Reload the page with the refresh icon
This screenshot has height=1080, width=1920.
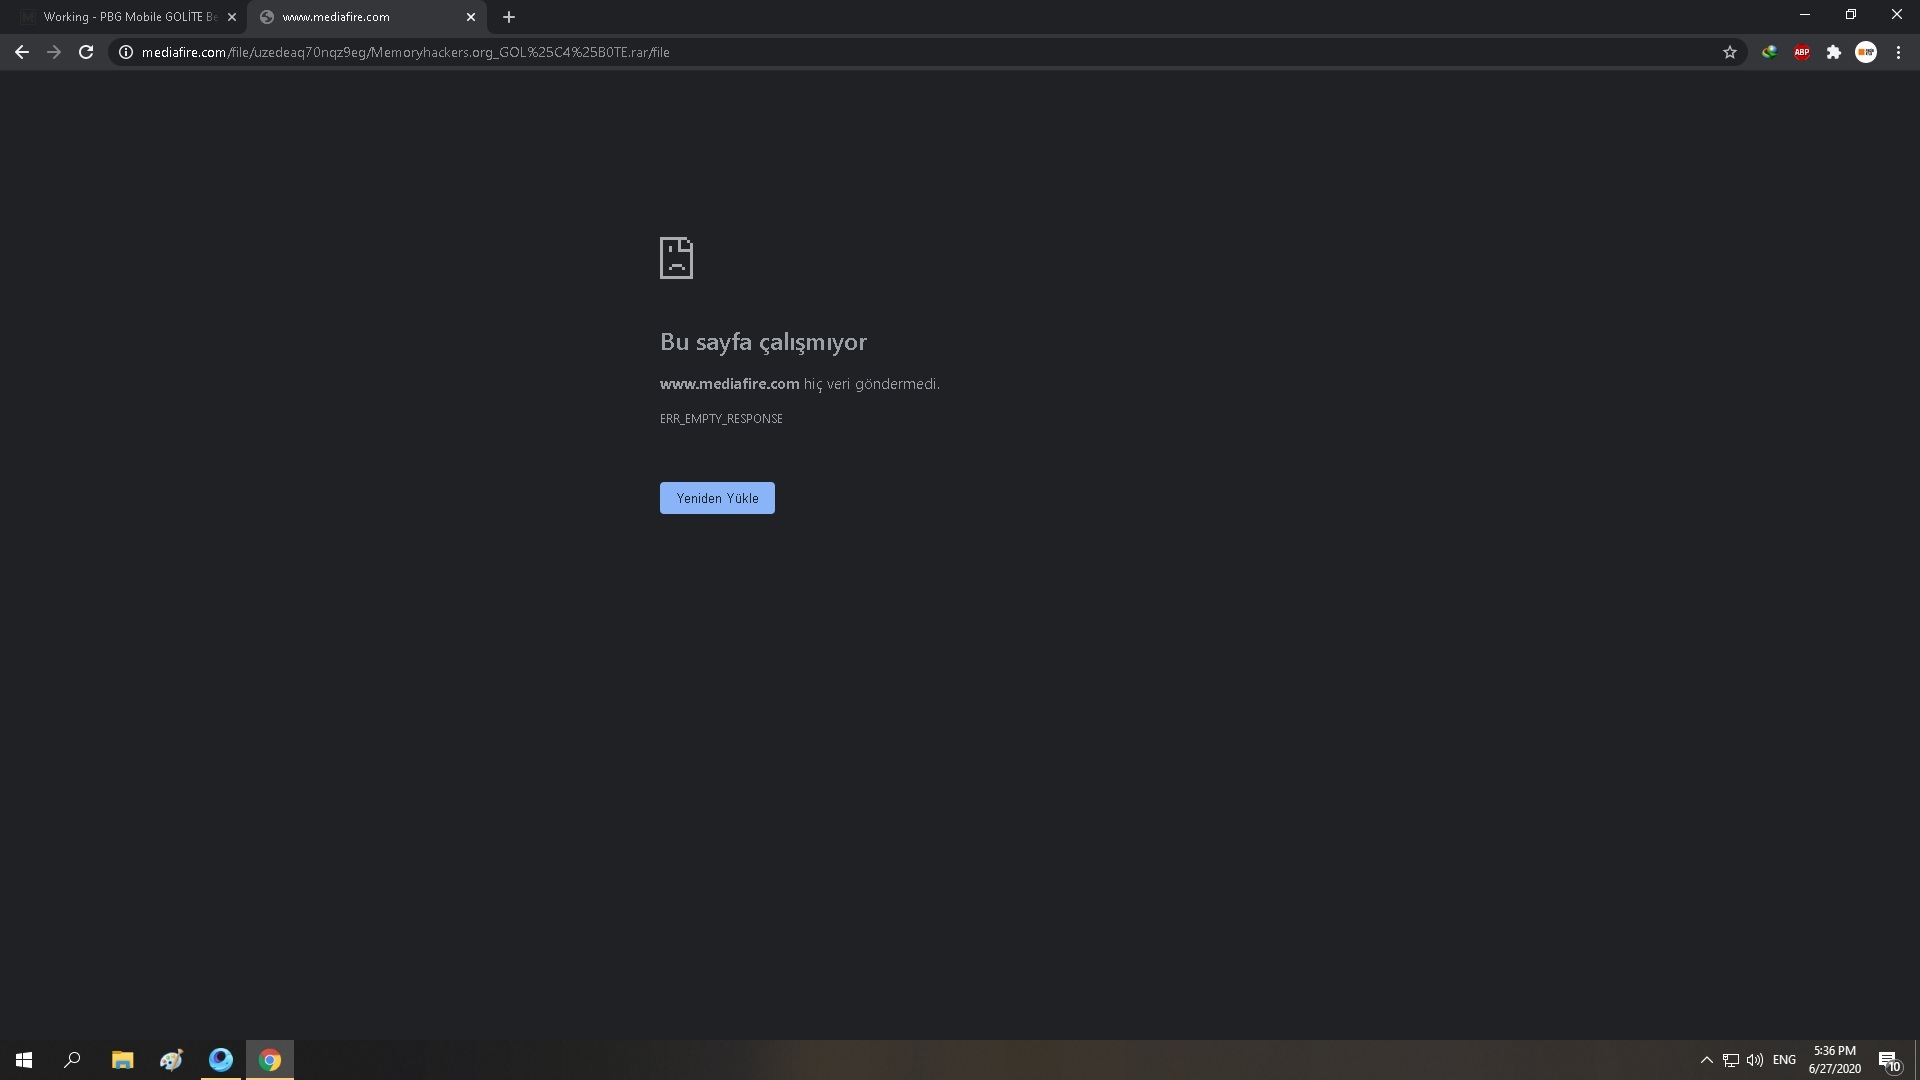click(86, 52)
